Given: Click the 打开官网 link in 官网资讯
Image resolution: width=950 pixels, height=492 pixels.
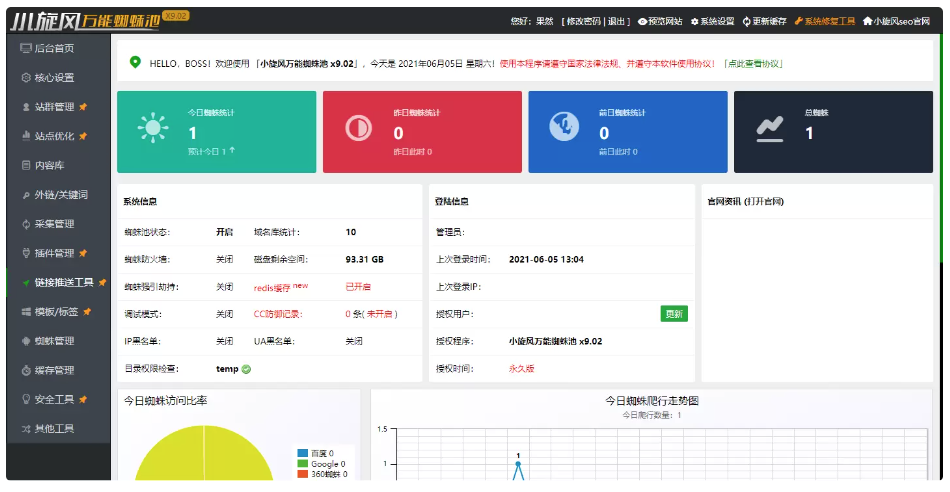Looking at the screenshot, I should click(x=766, y=201).
